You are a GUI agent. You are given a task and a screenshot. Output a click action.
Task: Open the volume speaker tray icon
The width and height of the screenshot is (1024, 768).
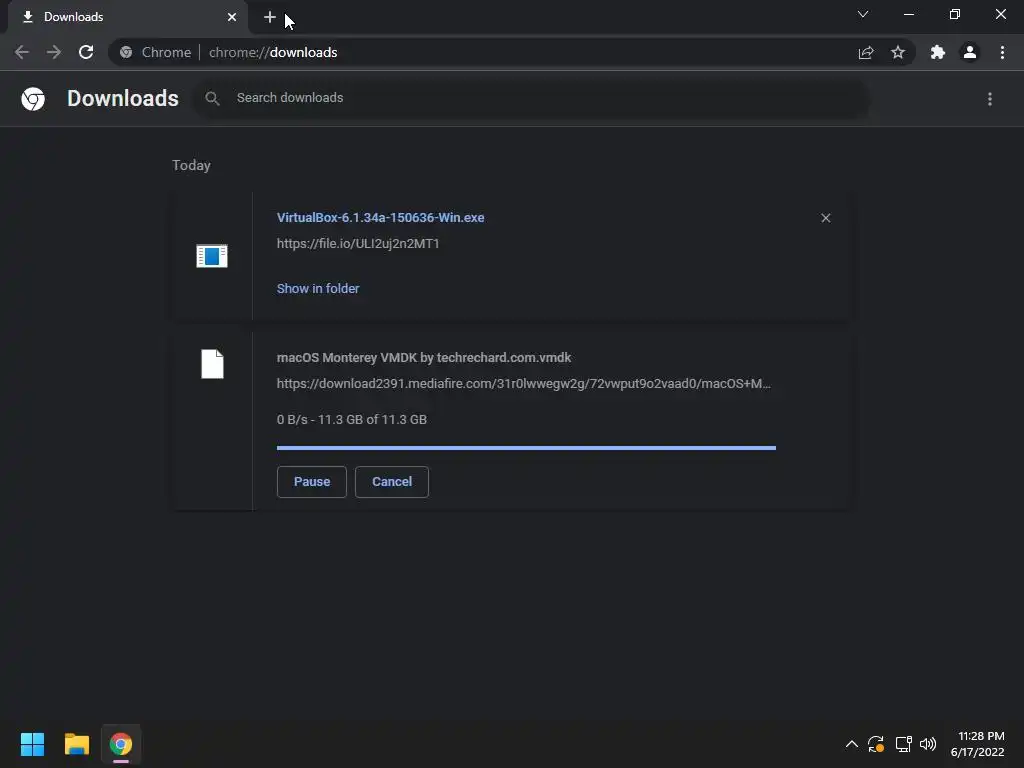click(927, 744)
